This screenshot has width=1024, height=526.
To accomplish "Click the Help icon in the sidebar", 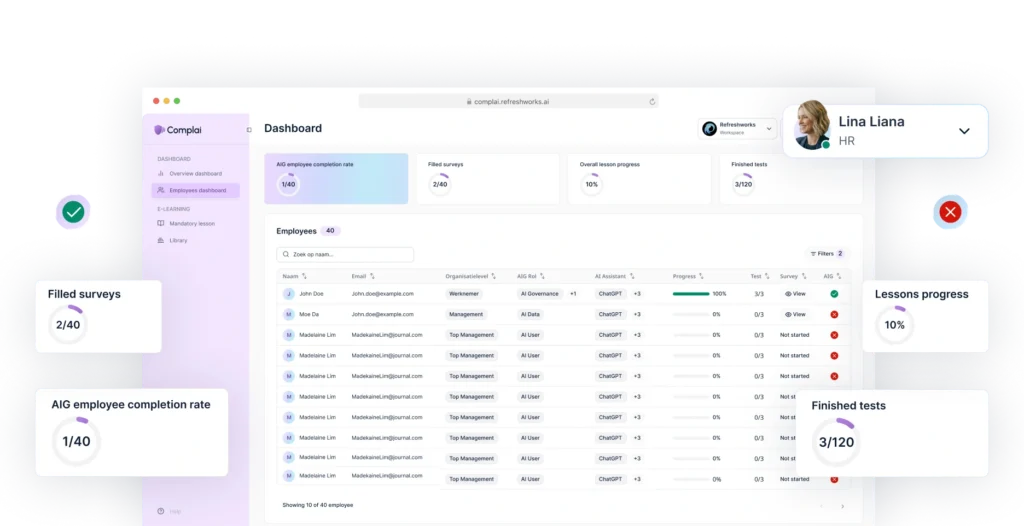I will [161, 511].
